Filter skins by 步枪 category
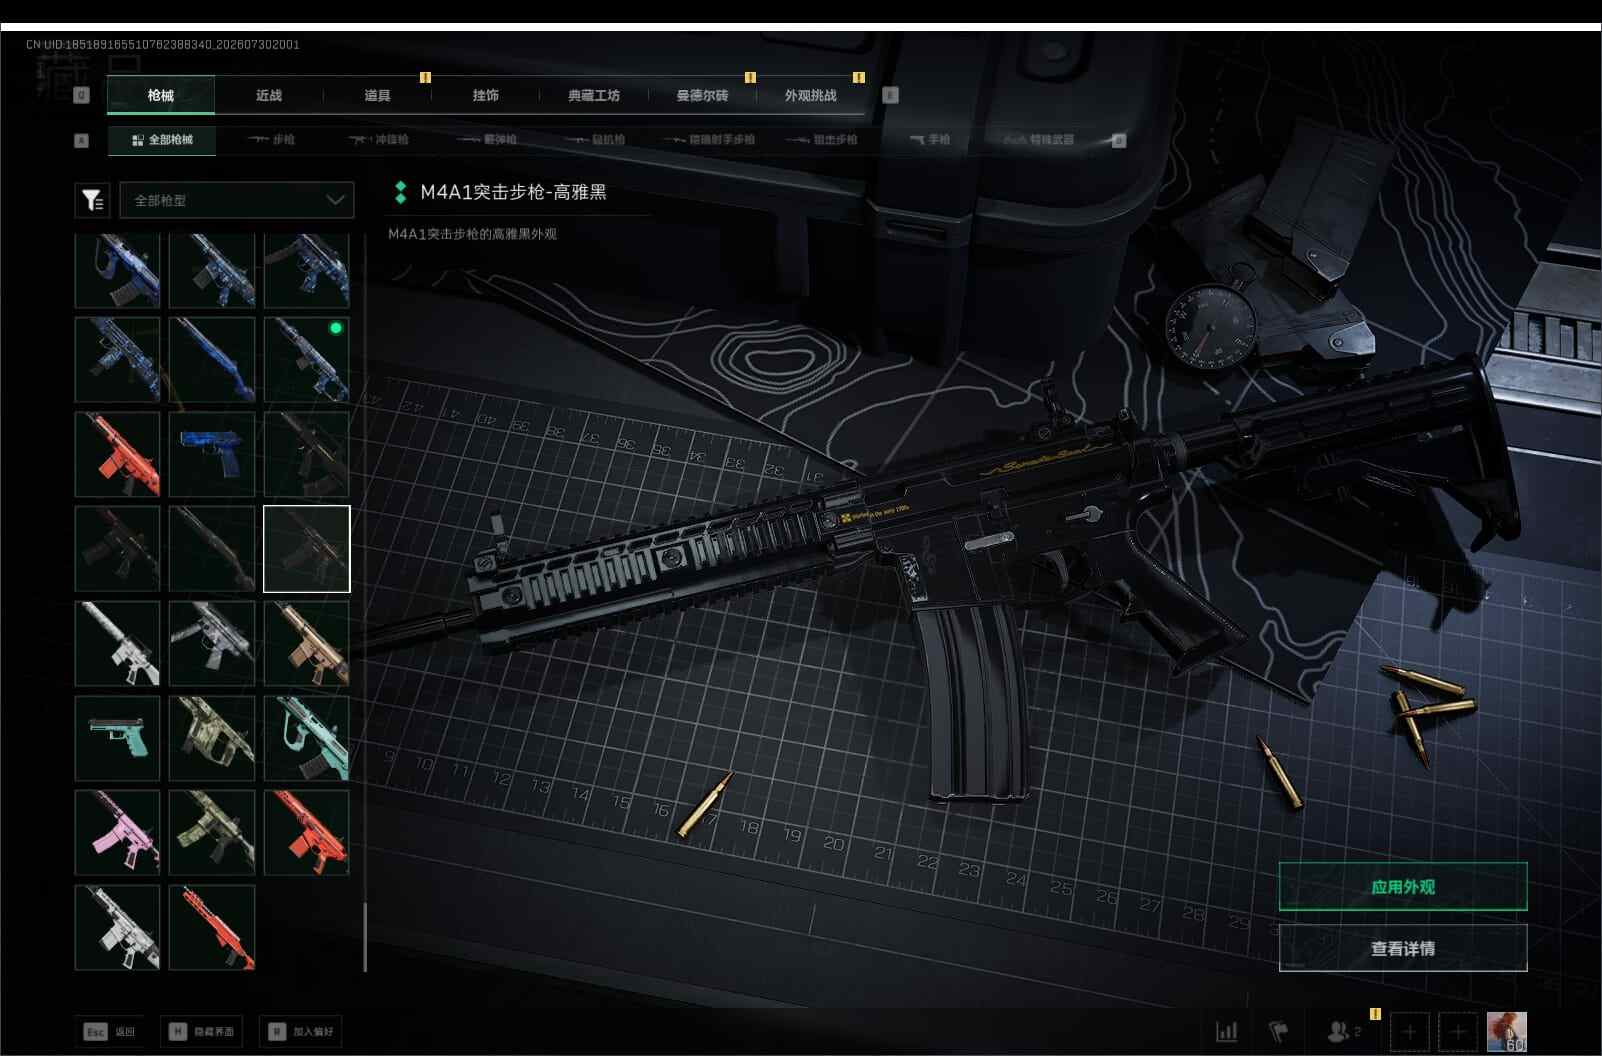Viewport: 1602px width, 1056px height. (271, 140)
